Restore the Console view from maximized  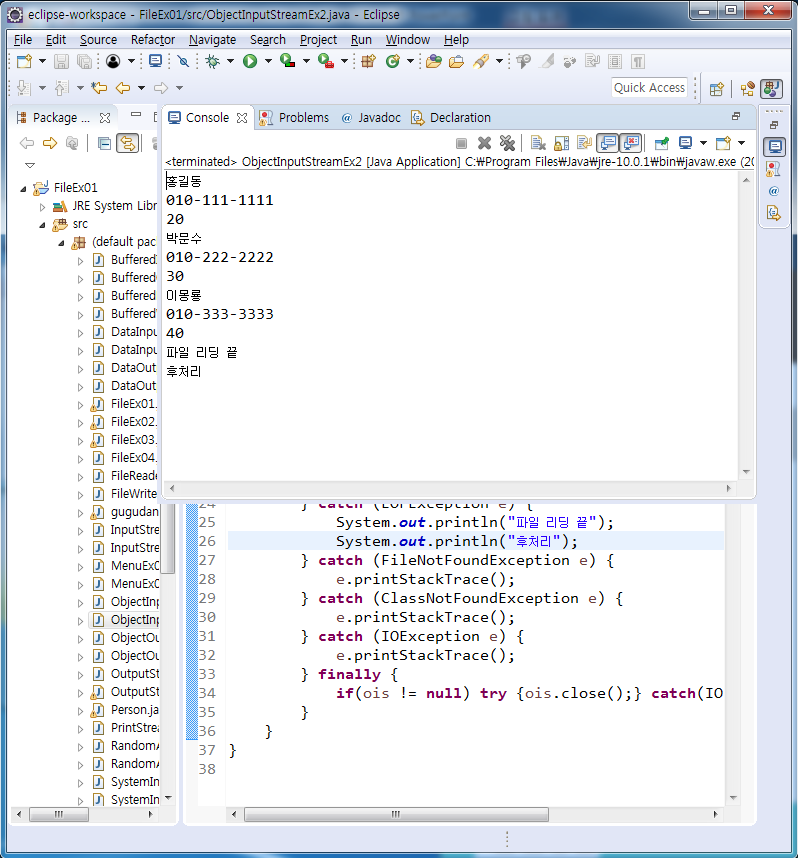[x=736, y=115]
